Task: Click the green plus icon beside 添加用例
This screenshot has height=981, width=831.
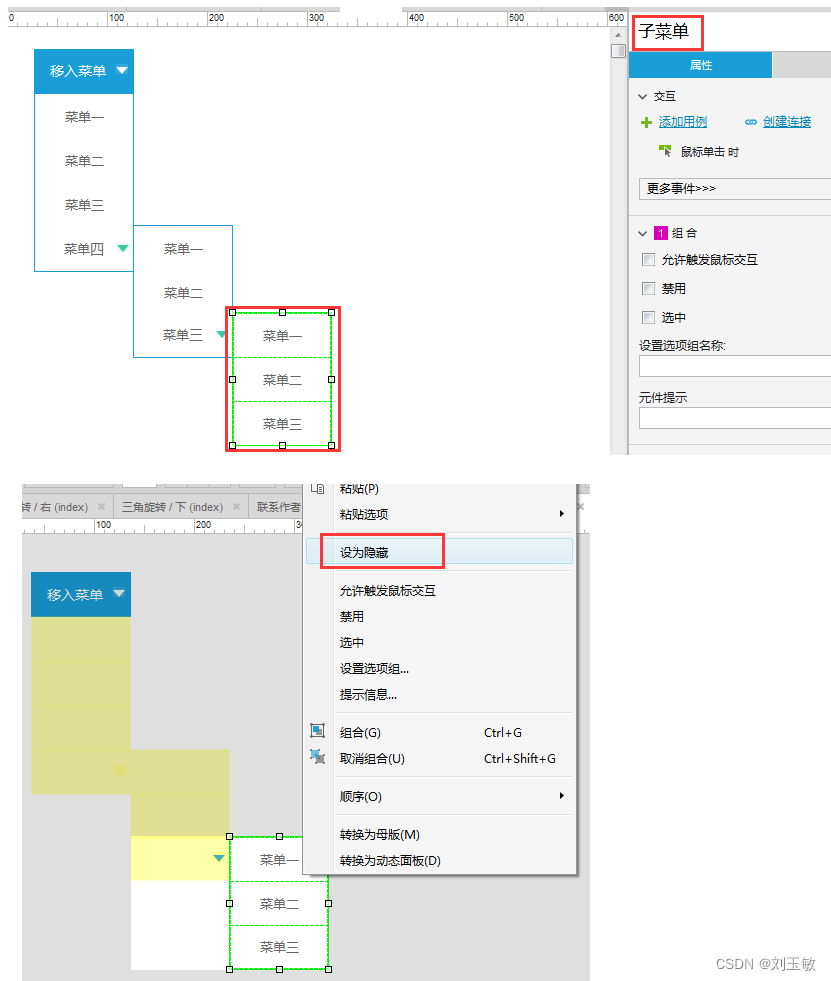Action: point(645,121)
